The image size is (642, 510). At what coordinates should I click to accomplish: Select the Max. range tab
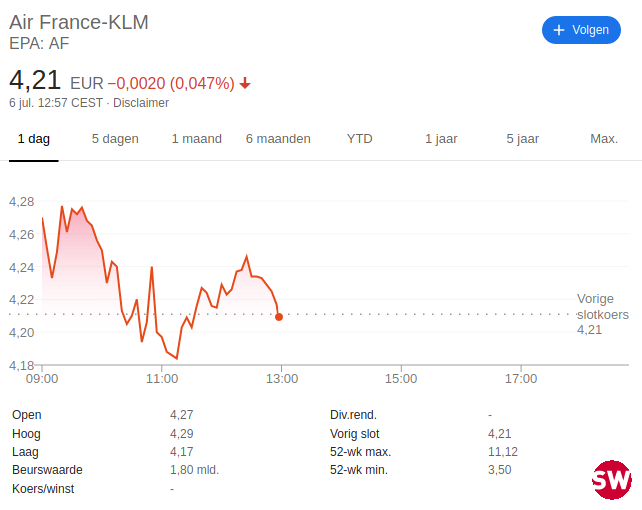604,139
